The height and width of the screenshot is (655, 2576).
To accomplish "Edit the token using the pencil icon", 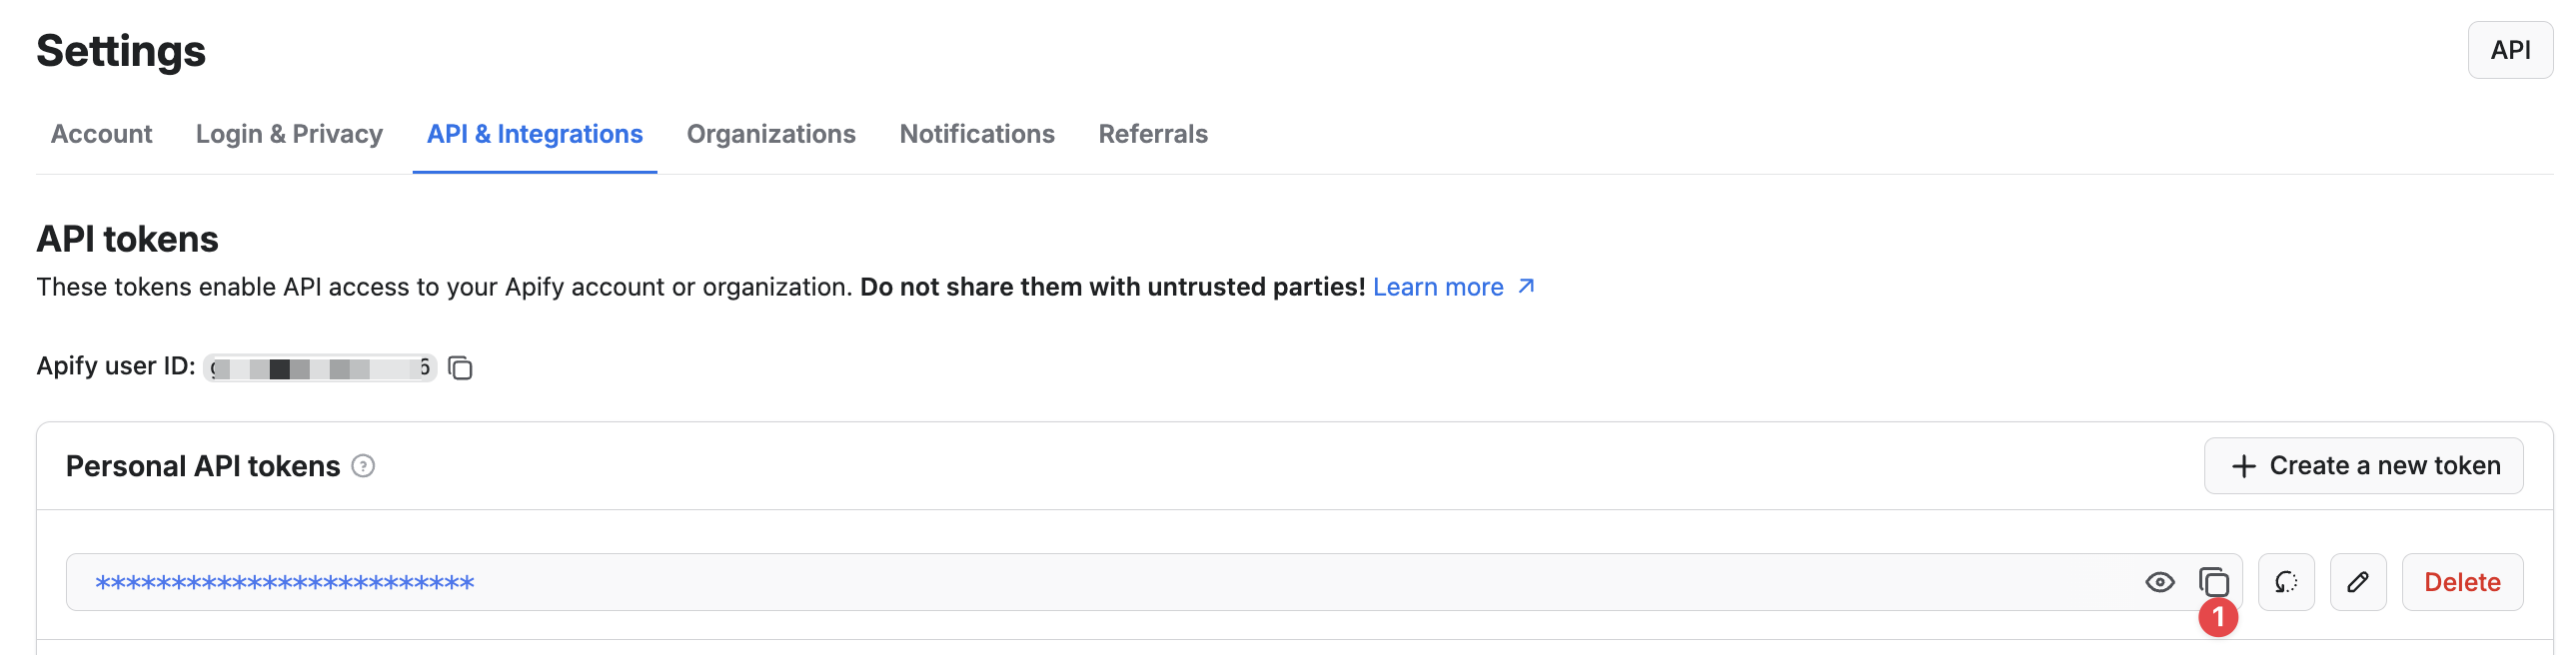I will pos(2358,581).
